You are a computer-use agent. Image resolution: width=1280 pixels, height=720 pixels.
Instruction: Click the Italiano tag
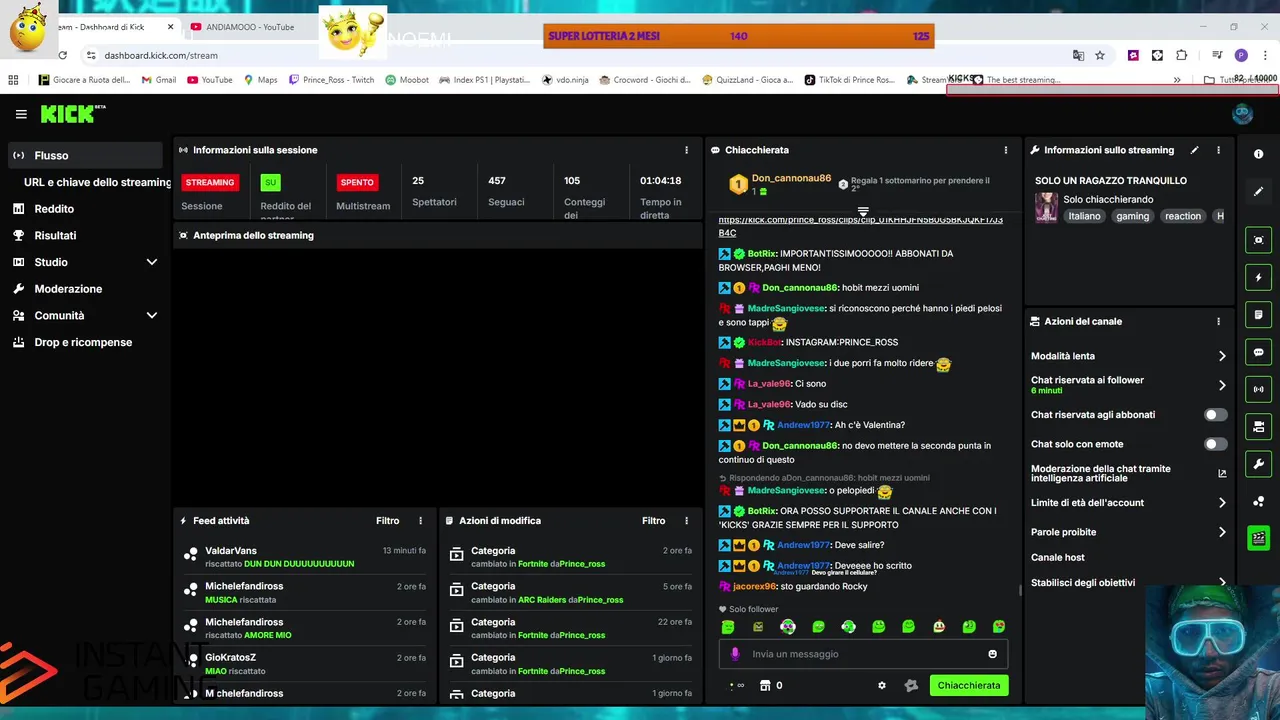click(1084, 216)
